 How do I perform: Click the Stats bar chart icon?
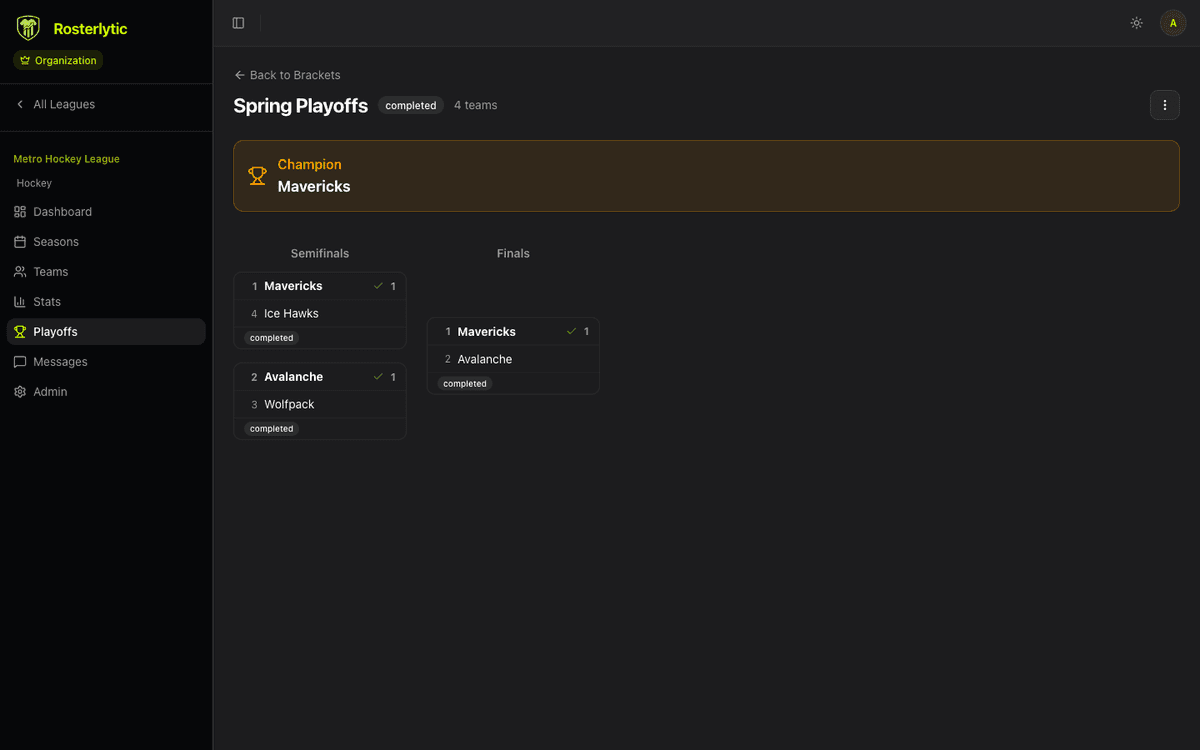(20, 302)
